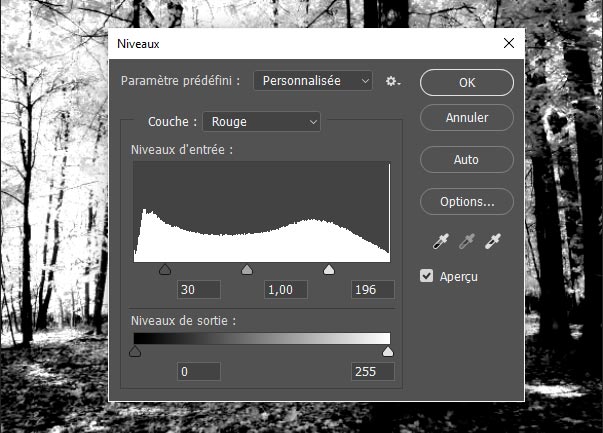Select the black point eyedropper

[x=441, y=241]
